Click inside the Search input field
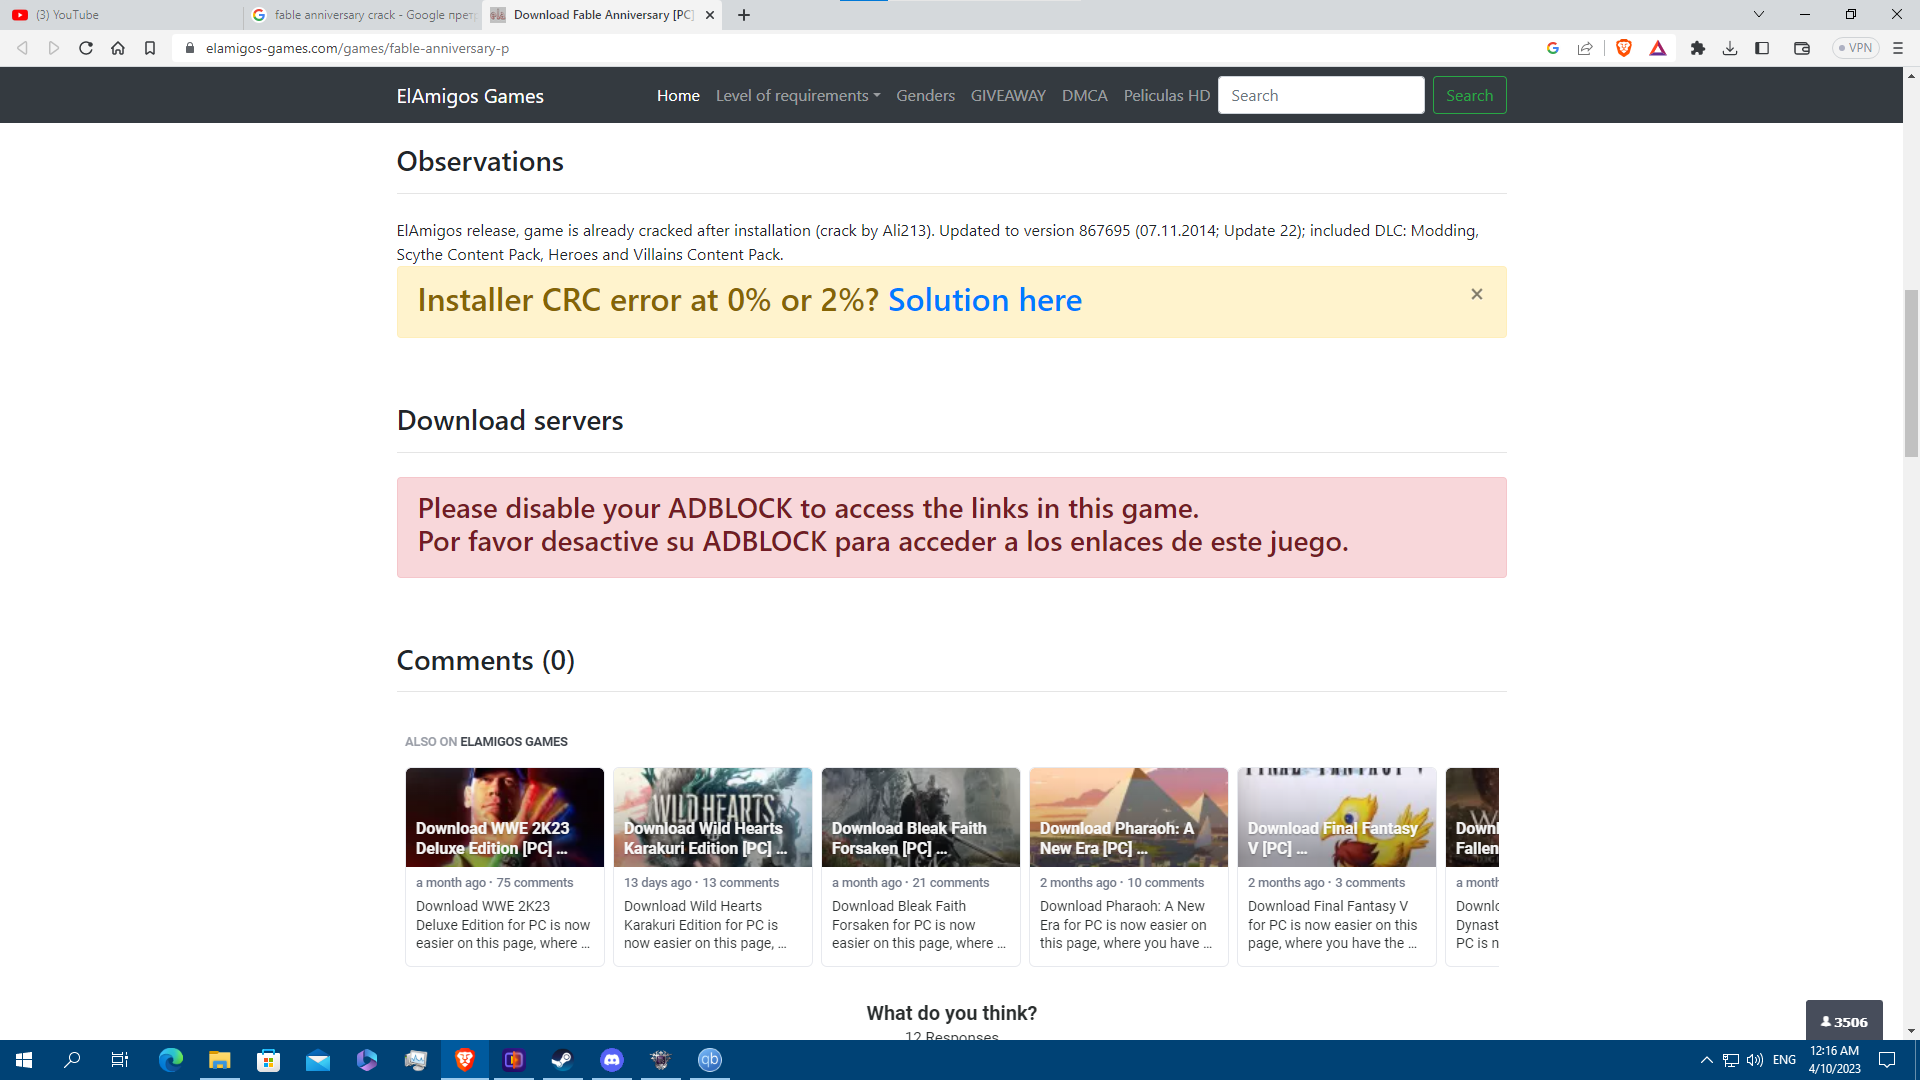This screenshot has height=1080, width=1920. [x=1321, y=95]
